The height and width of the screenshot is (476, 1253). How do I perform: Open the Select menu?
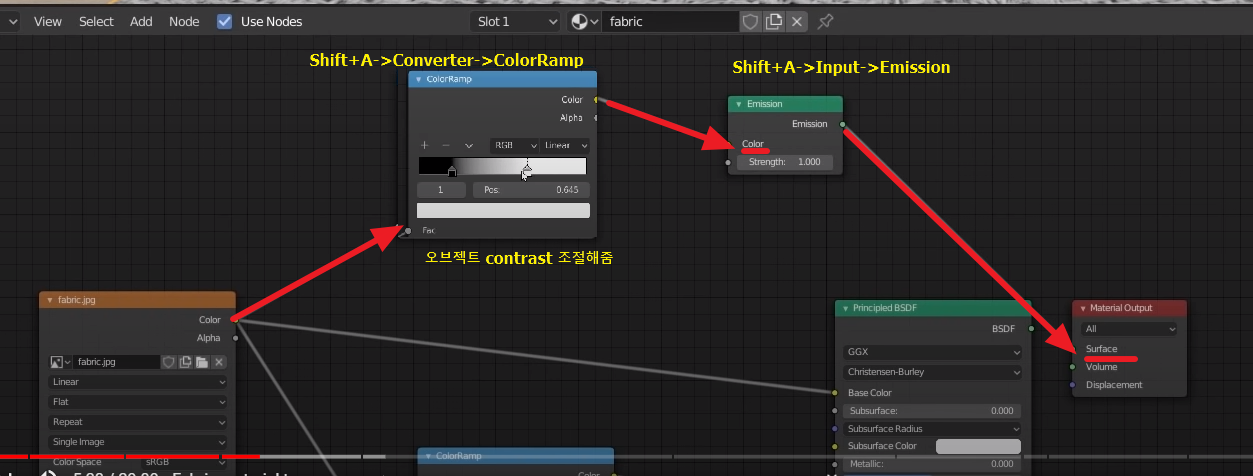pos(96,21)
